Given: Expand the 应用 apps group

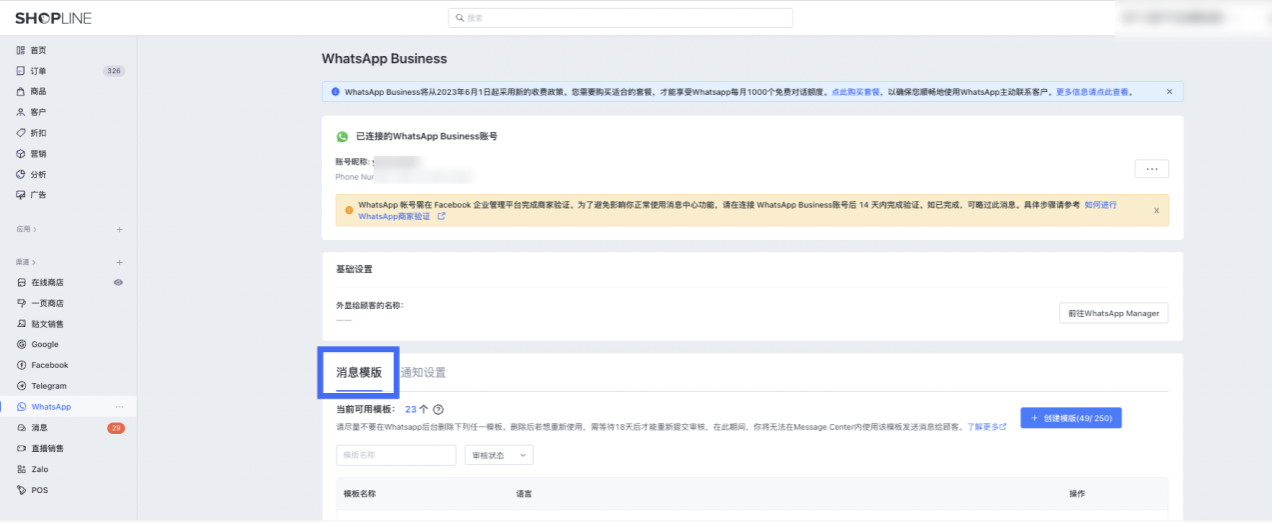Looking at the screenshot, I should tap(26, 229).
